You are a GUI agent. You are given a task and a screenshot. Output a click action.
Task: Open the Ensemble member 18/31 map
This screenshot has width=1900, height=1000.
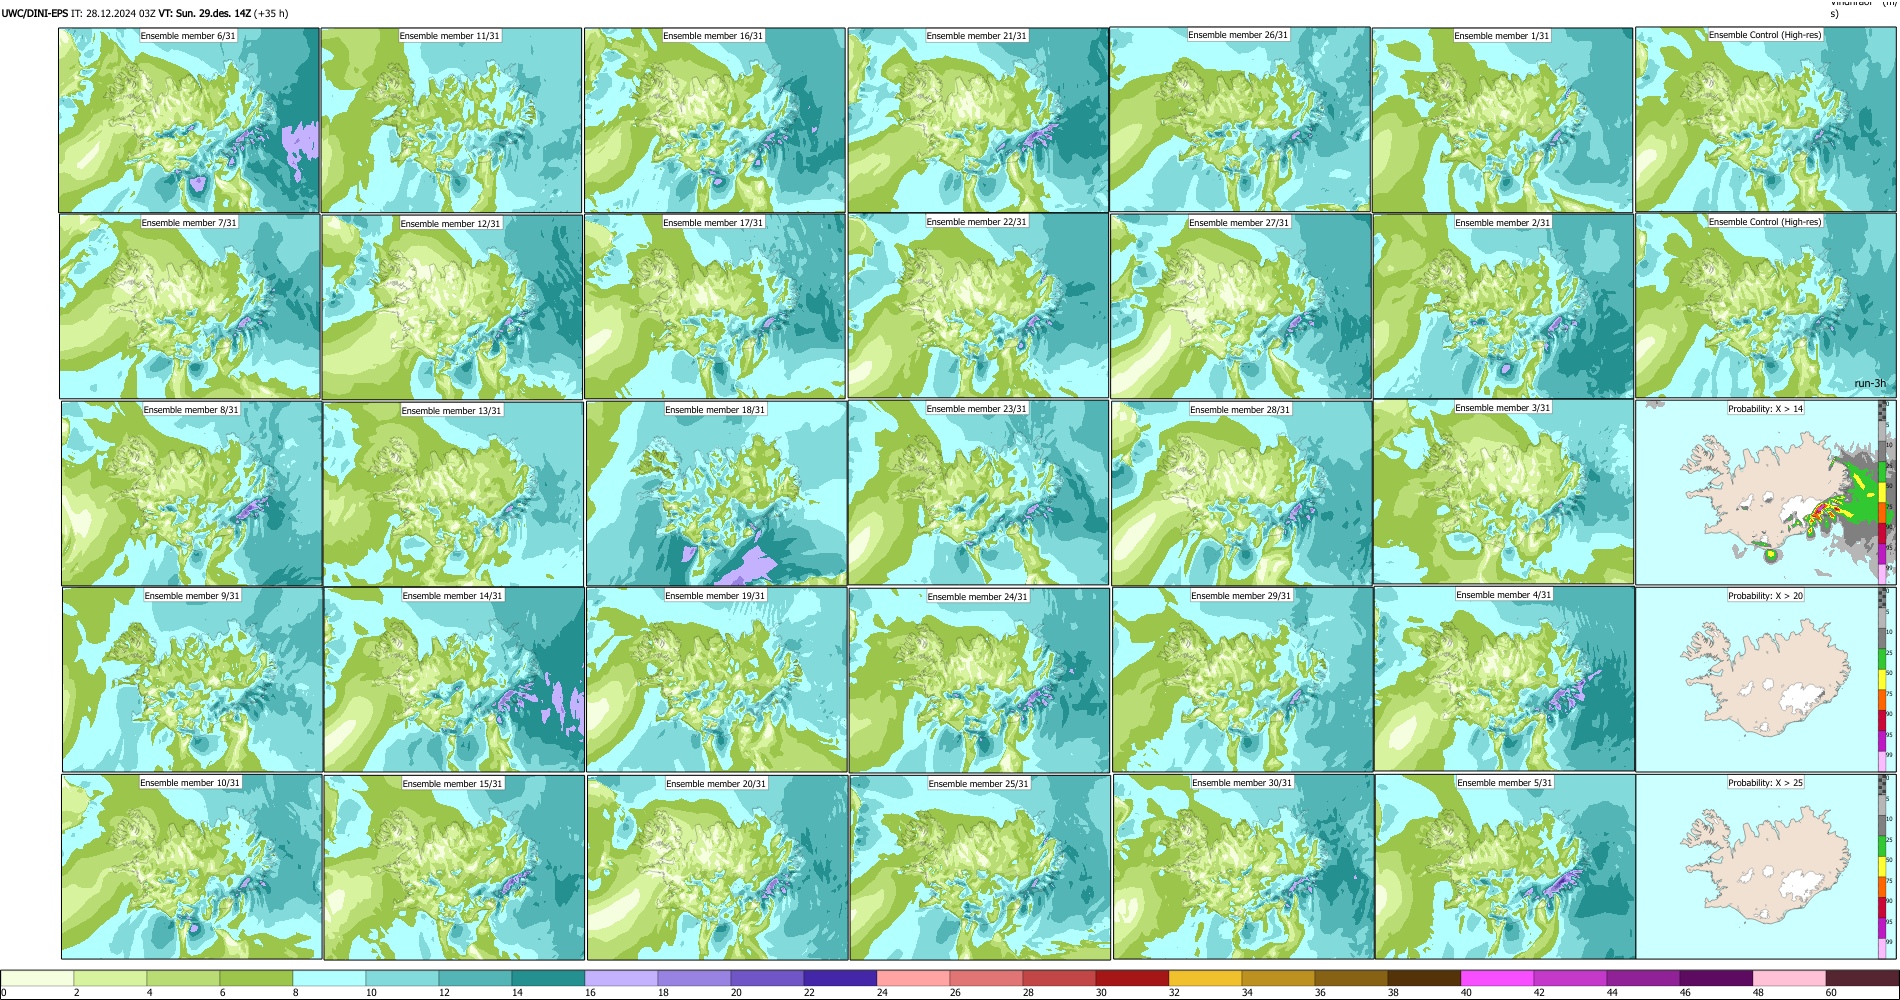[x=716, y=493]
